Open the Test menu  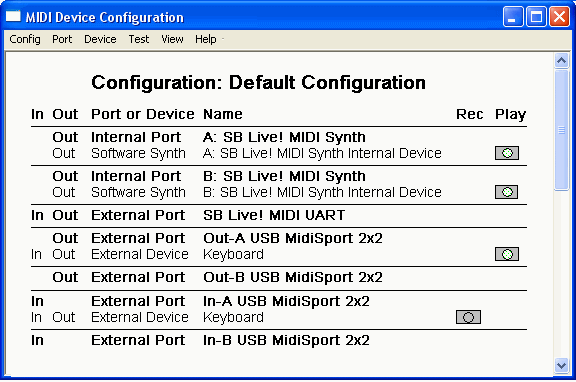point(139,39)
